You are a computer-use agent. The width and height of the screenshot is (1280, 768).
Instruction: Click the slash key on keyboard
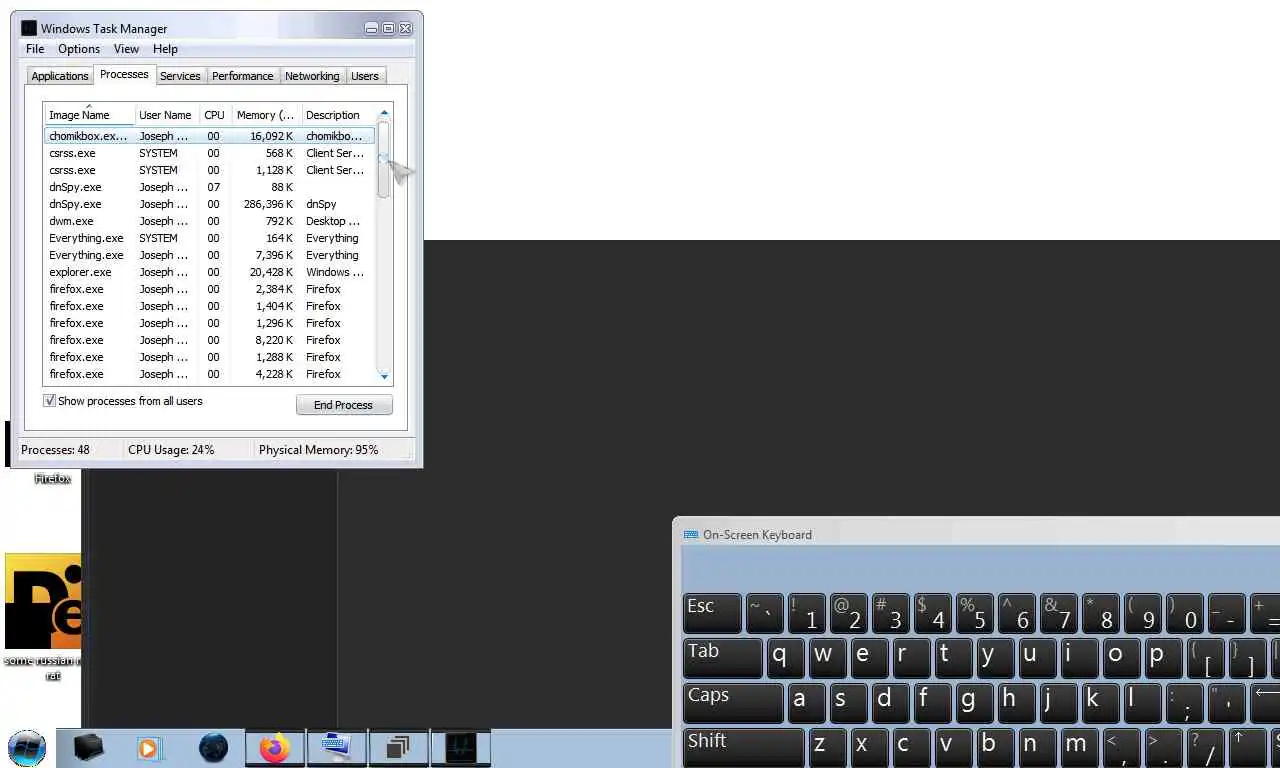(x=1204, y=748)
